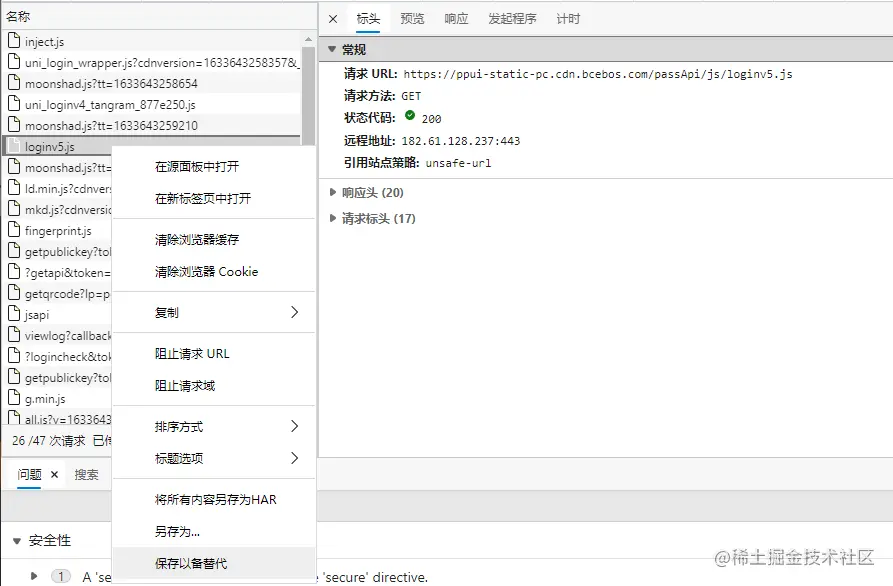
Task: Click the request URL loginv5.js value
Action: pos(598,74)
